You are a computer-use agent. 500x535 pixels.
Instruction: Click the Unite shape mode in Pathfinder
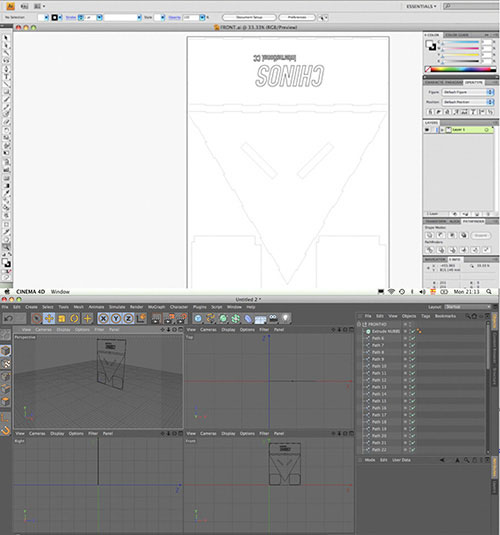coord(429,235)
